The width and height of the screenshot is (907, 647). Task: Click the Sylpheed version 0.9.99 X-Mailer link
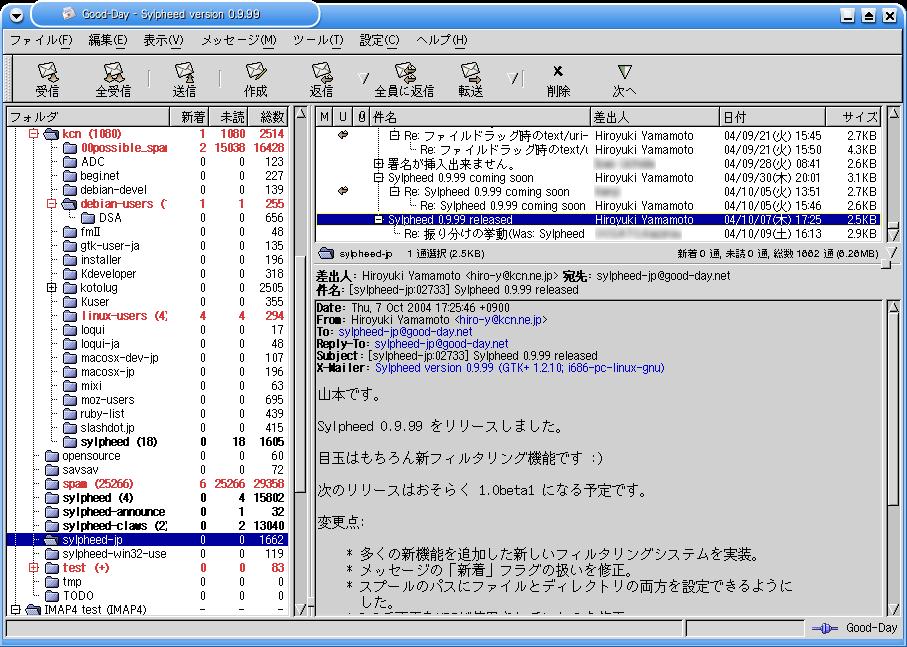[x=519, y=368]
